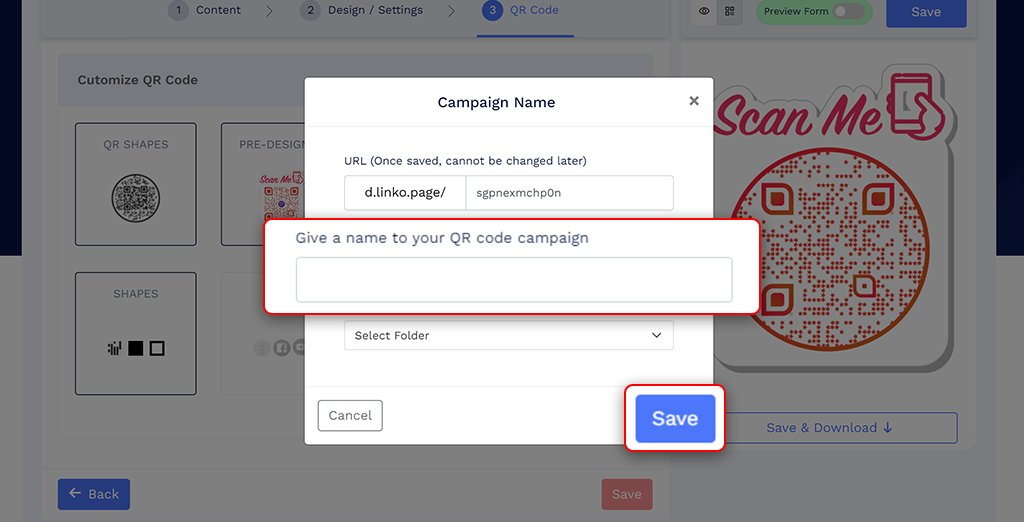This screenshot has height=522, width=1024.
Task: Close the Campaign Name dialog
Action: pyautogui.click(x=694, y=101)
